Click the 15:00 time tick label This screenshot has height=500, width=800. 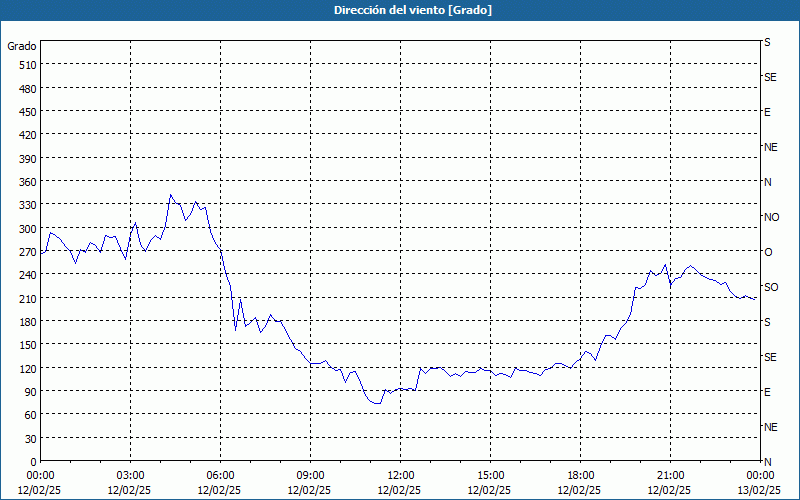[x=490, y=476]
